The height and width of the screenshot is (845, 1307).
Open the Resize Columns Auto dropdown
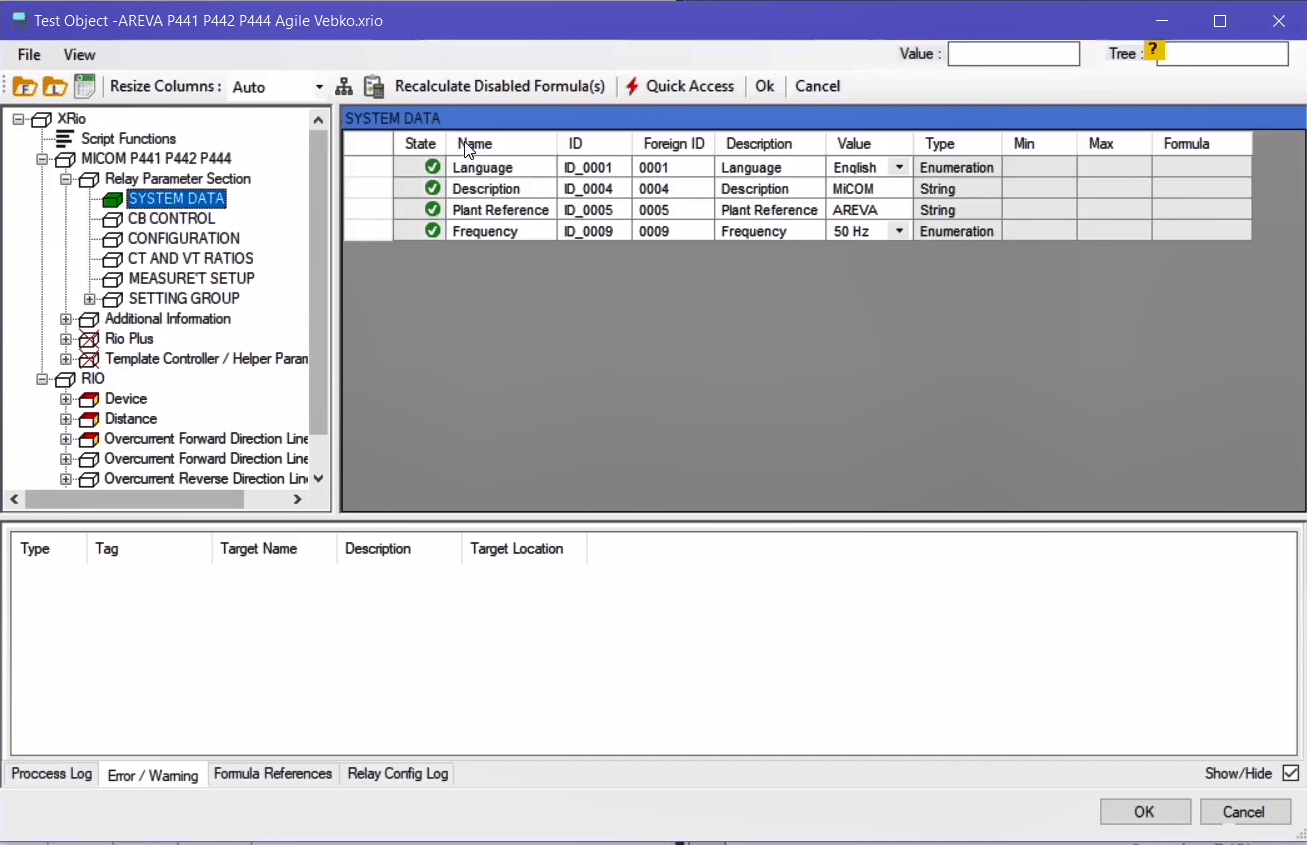(319, 87)
